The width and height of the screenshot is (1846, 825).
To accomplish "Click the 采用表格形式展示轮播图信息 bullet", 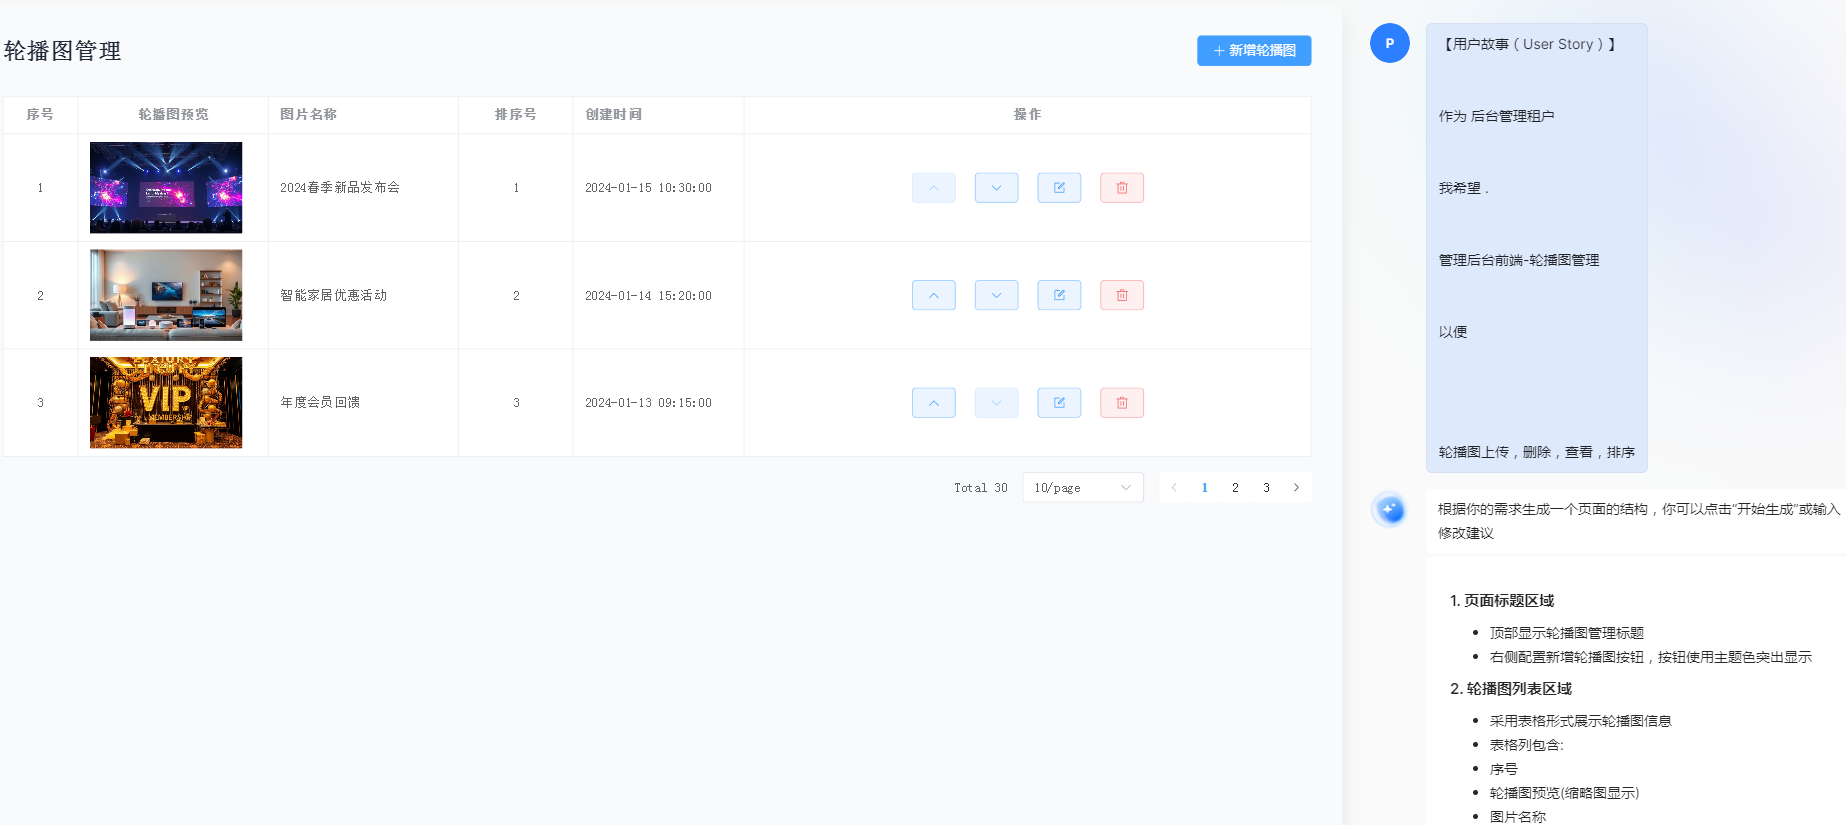I will [x=1580, y=721].
